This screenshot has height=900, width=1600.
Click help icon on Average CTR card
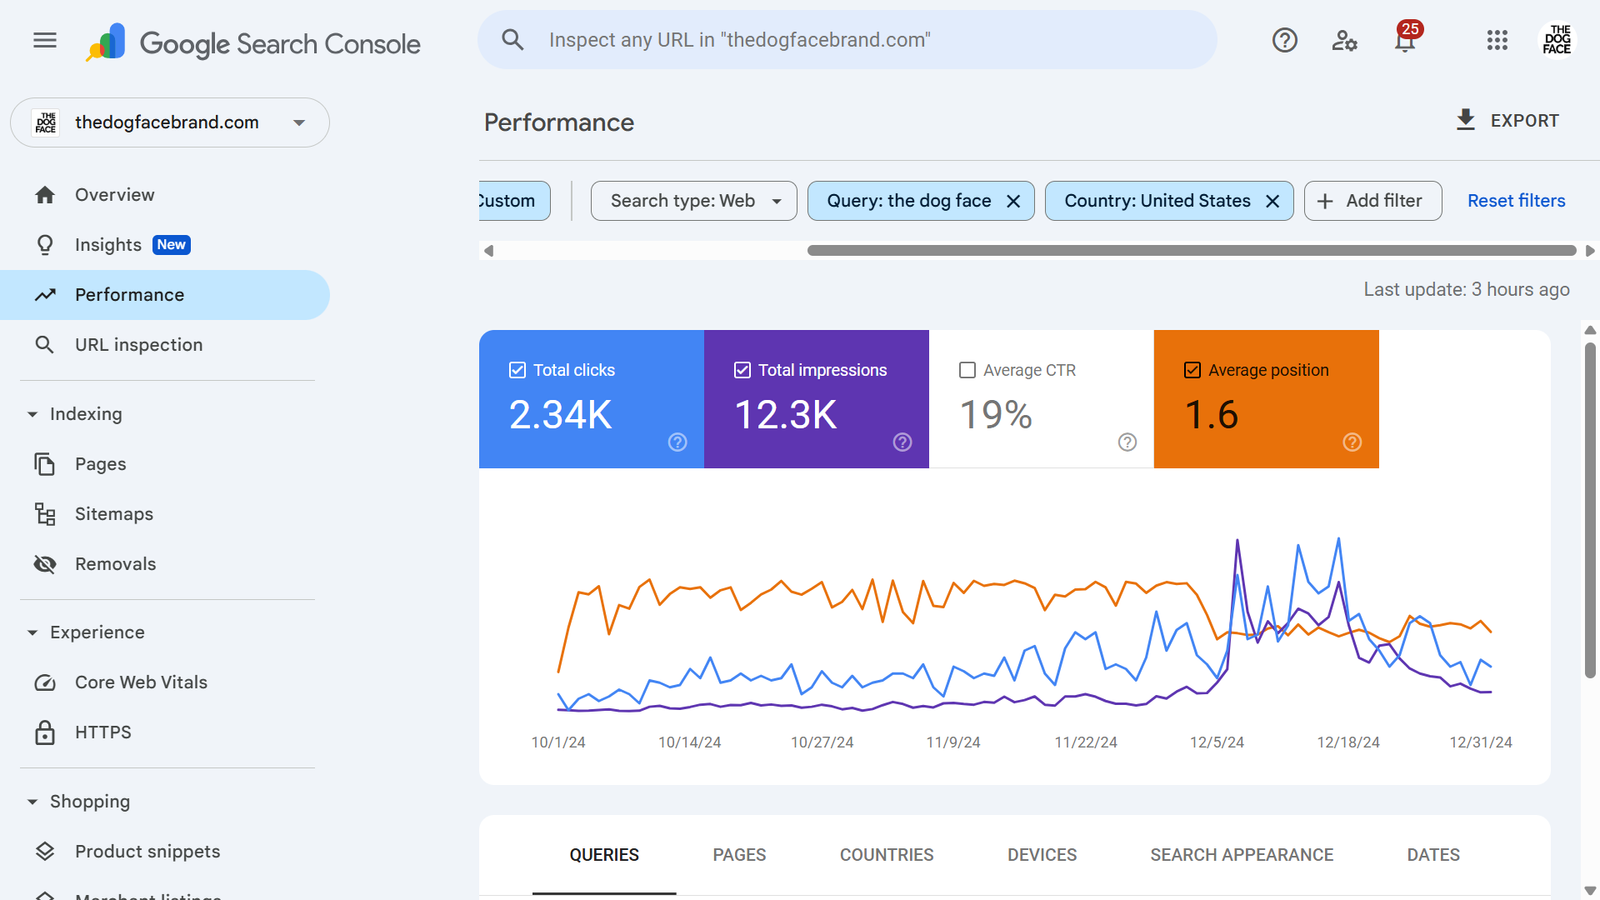[1127, 442]
